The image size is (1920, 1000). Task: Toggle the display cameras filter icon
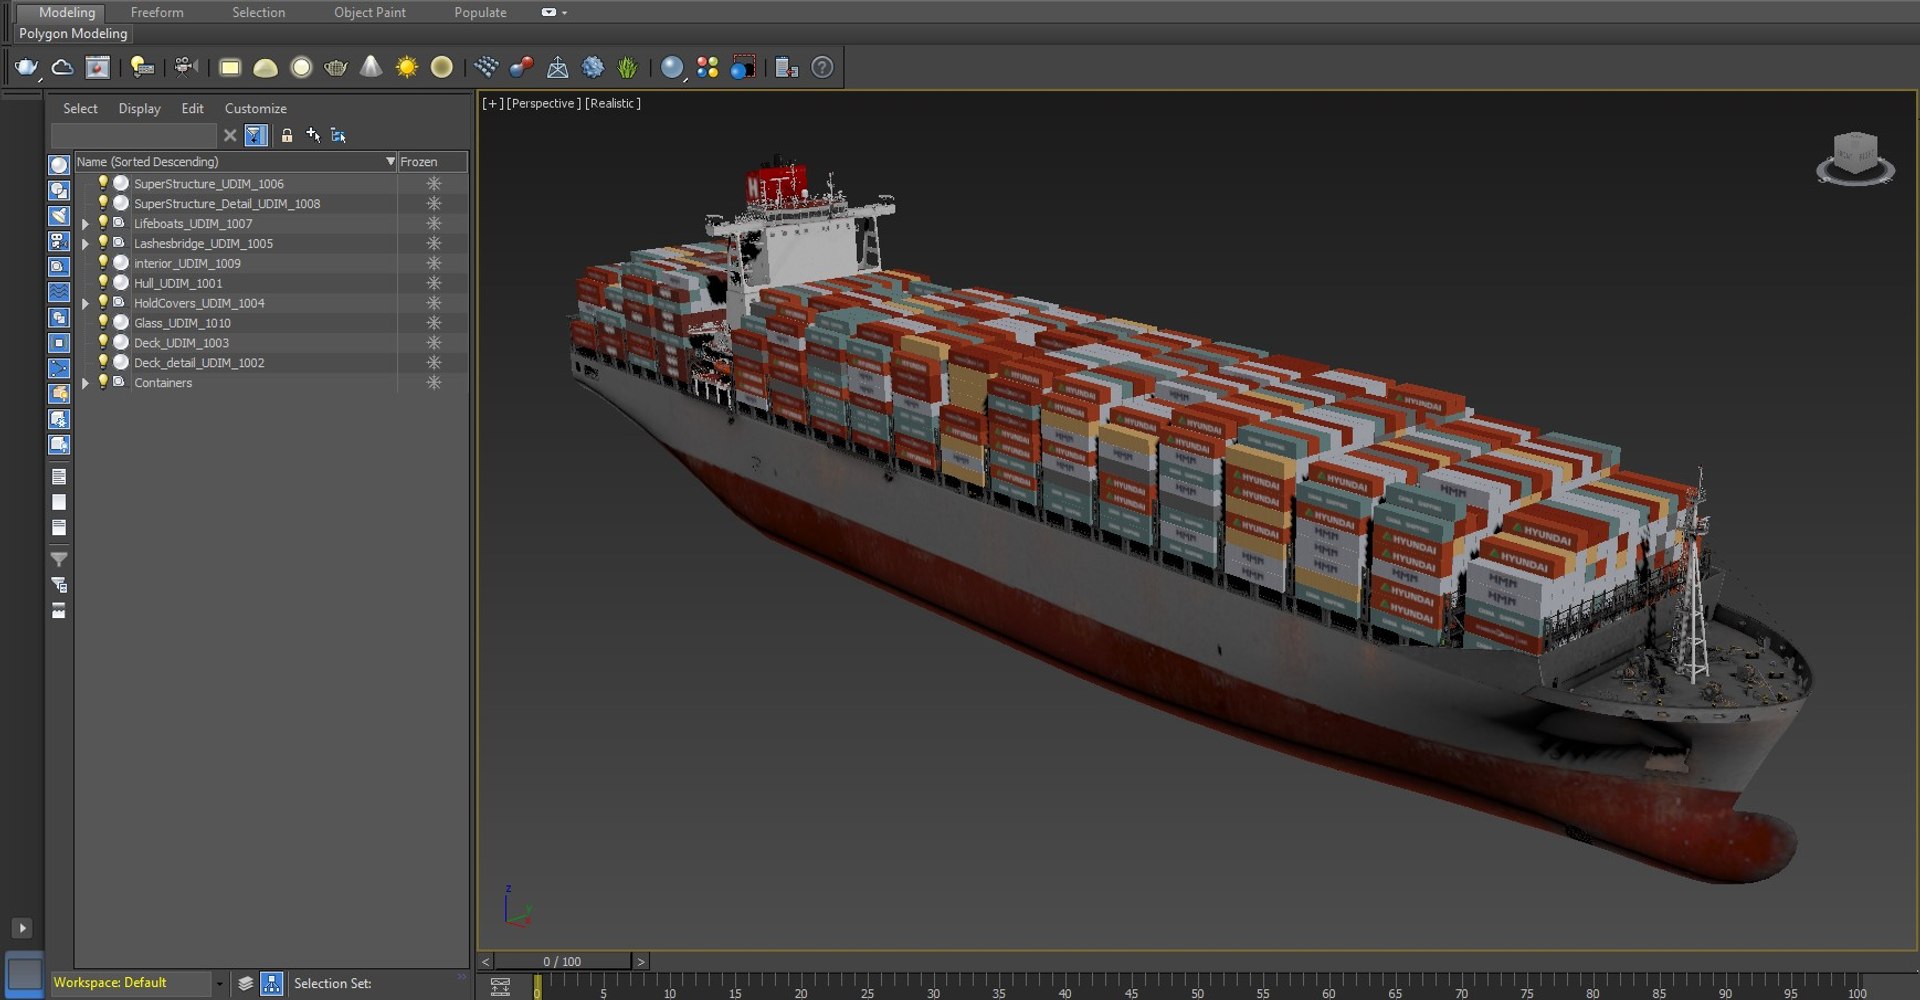[59, 241]
